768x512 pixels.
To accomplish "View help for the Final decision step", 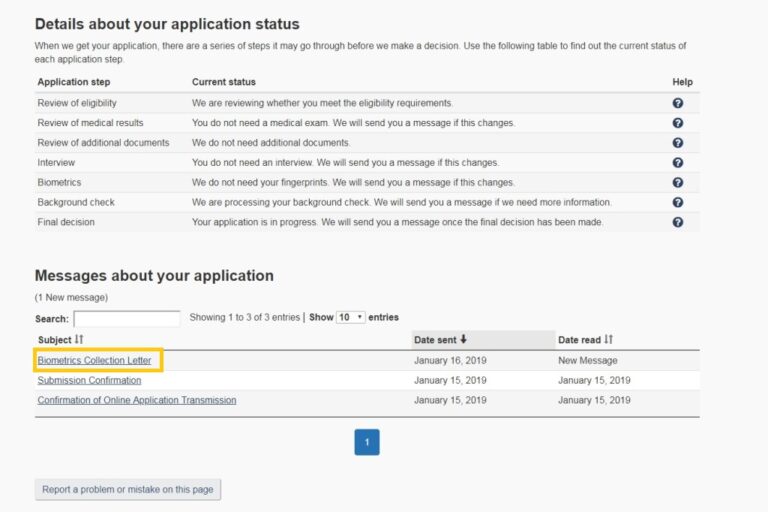I will pyautogui.click(x=677, y=222).
